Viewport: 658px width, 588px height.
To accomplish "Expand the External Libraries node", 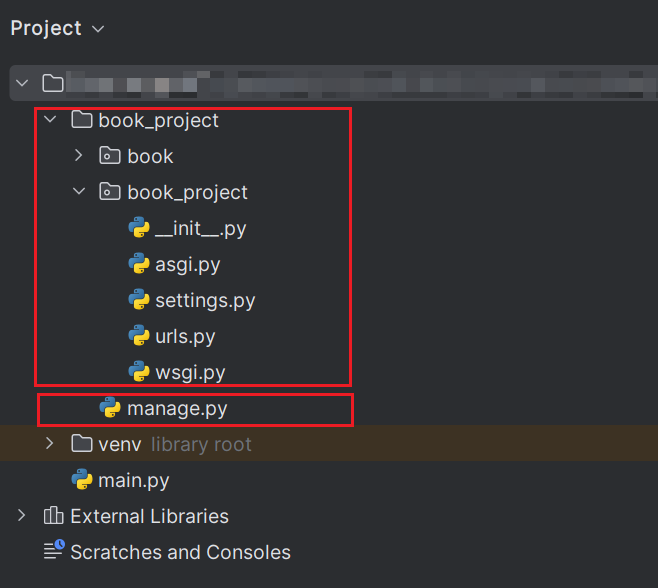I will (x=21, y=515).
